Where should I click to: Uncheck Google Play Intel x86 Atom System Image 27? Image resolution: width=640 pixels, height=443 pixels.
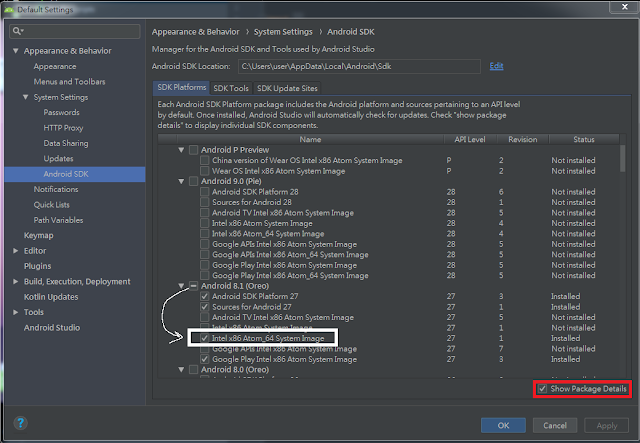[x=205, y=359]
